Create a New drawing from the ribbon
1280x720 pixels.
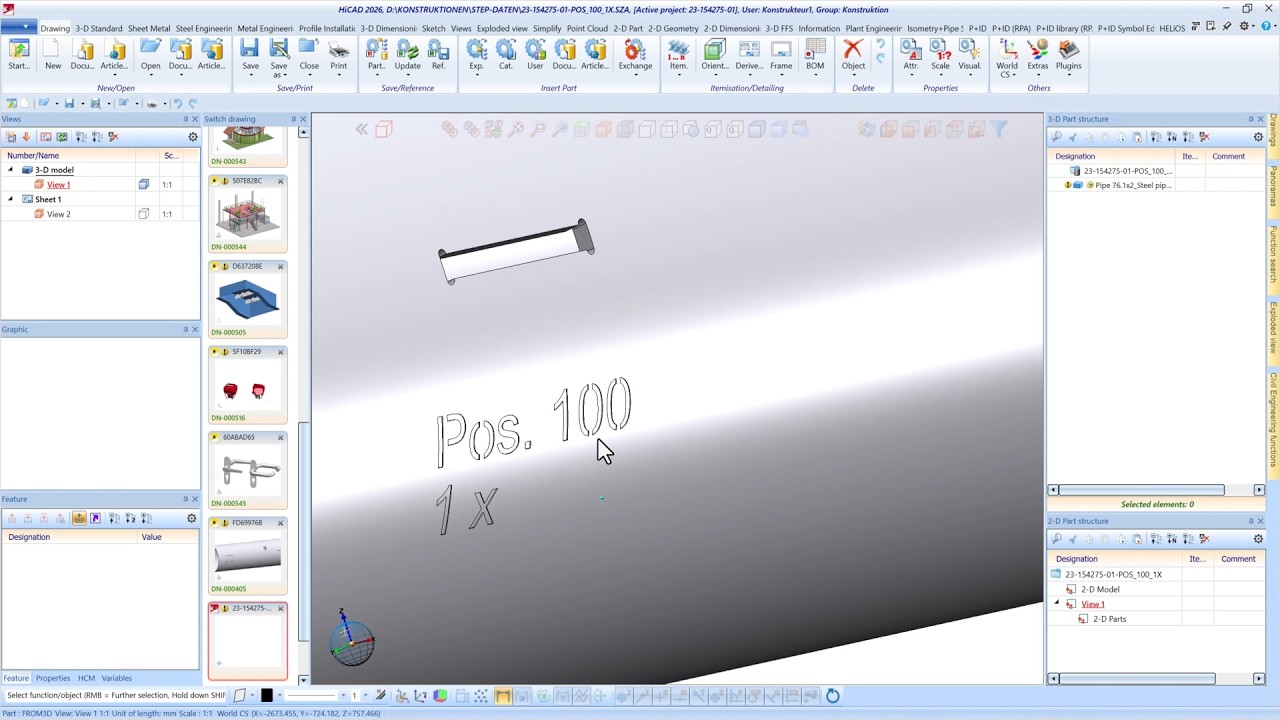53,54
